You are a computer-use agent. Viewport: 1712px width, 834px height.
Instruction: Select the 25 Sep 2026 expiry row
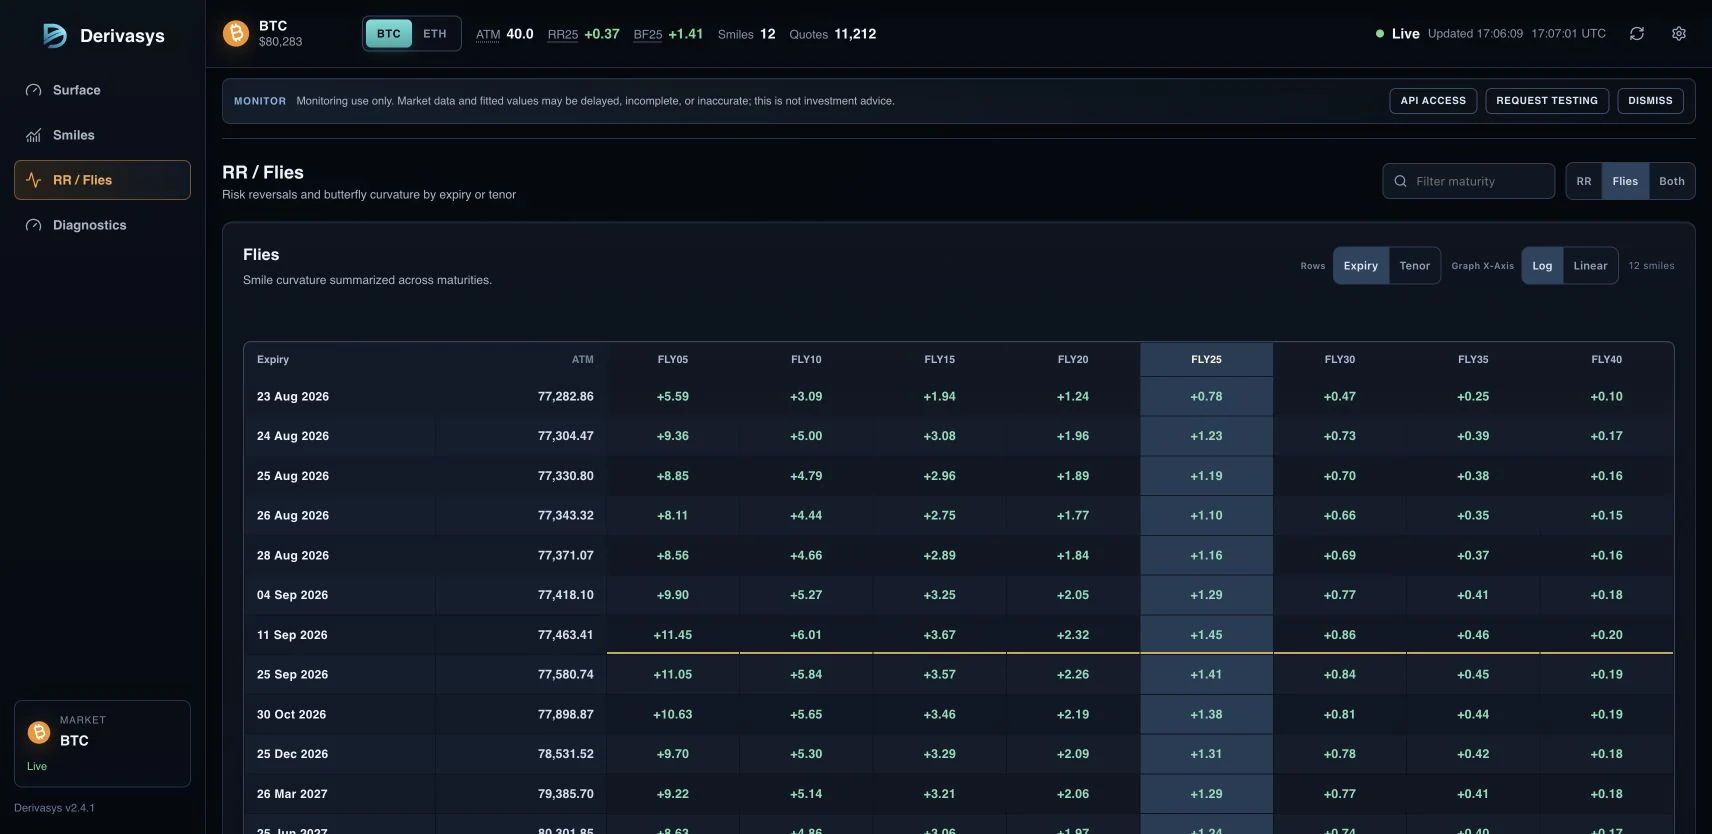coord(958,674)
